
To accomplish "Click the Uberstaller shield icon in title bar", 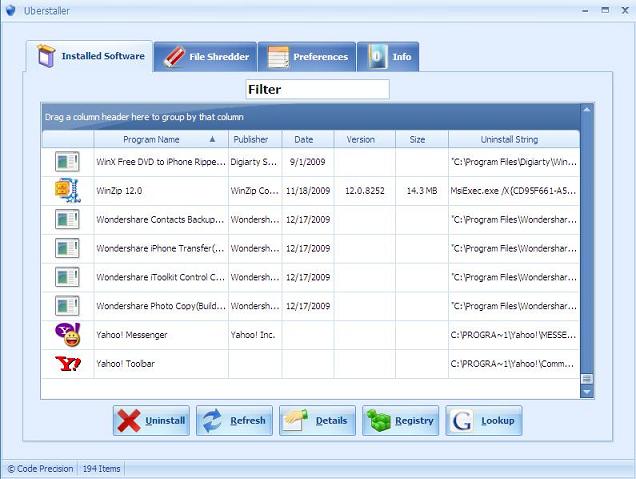I will click(x=11, y=10).
